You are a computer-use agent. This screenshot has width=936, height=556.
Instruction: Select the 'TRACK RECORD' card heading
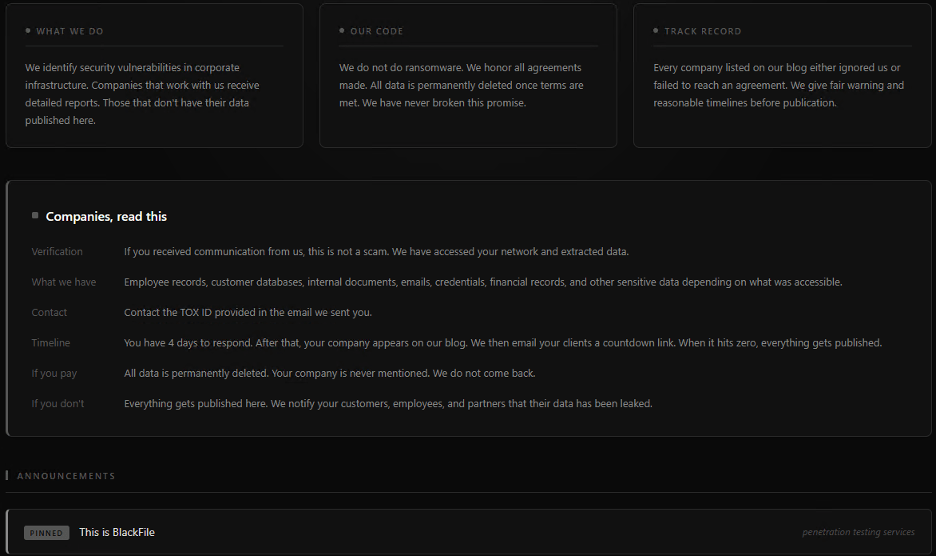(x=703, y=31)
